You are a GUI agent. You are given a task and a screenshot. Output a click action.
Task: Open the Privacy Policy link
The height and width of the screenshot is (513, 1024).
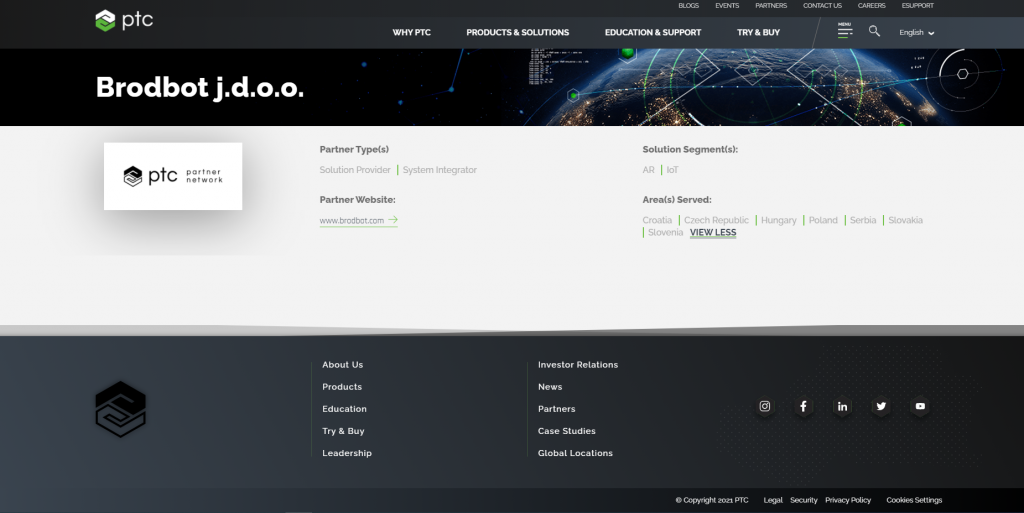click(x=848, y=500)
